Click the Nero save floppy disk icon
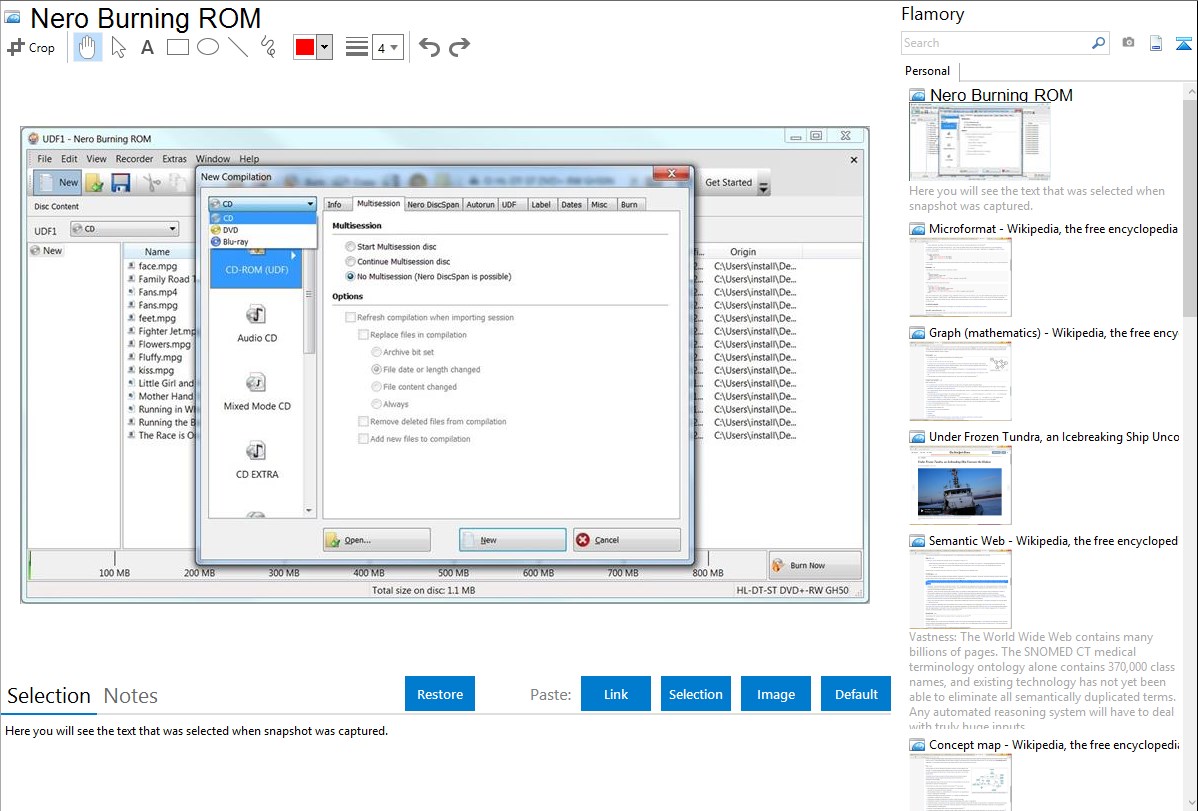Image resolution: width=1198 pixels, height=811 pixels. click(x=121, y=183)
